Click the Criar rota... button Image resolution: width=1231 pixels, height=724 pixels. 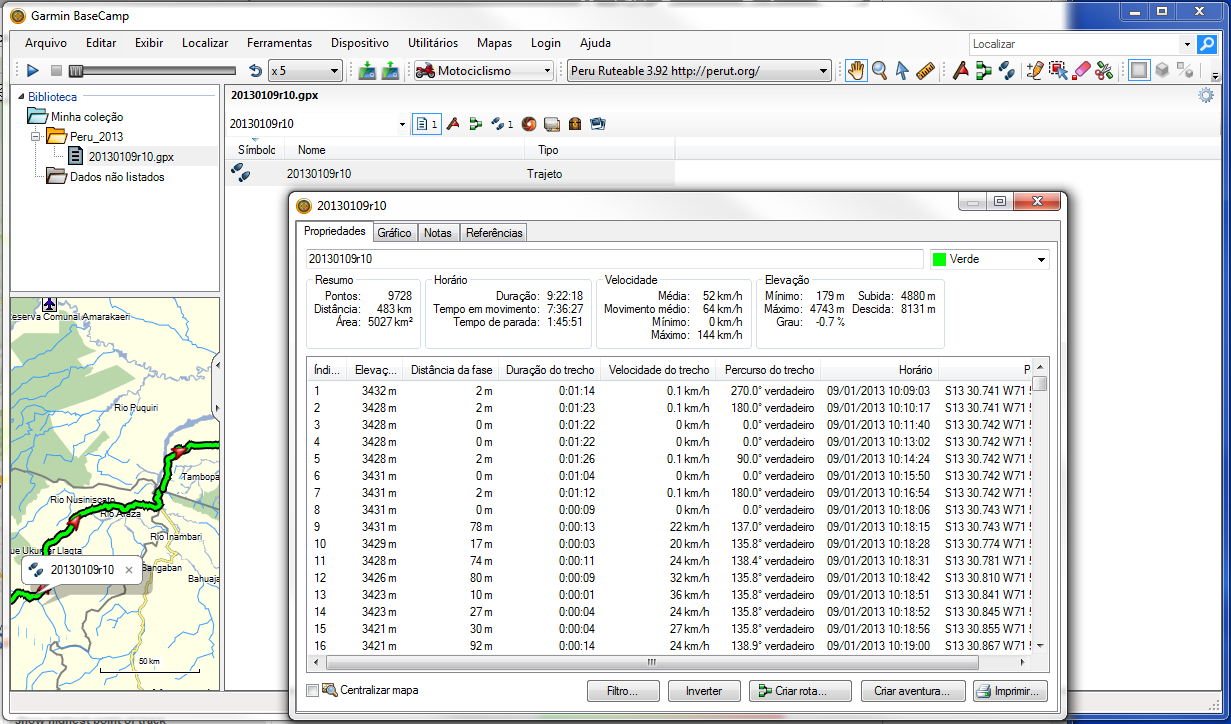pyautogui.click(x=800, y=691)
